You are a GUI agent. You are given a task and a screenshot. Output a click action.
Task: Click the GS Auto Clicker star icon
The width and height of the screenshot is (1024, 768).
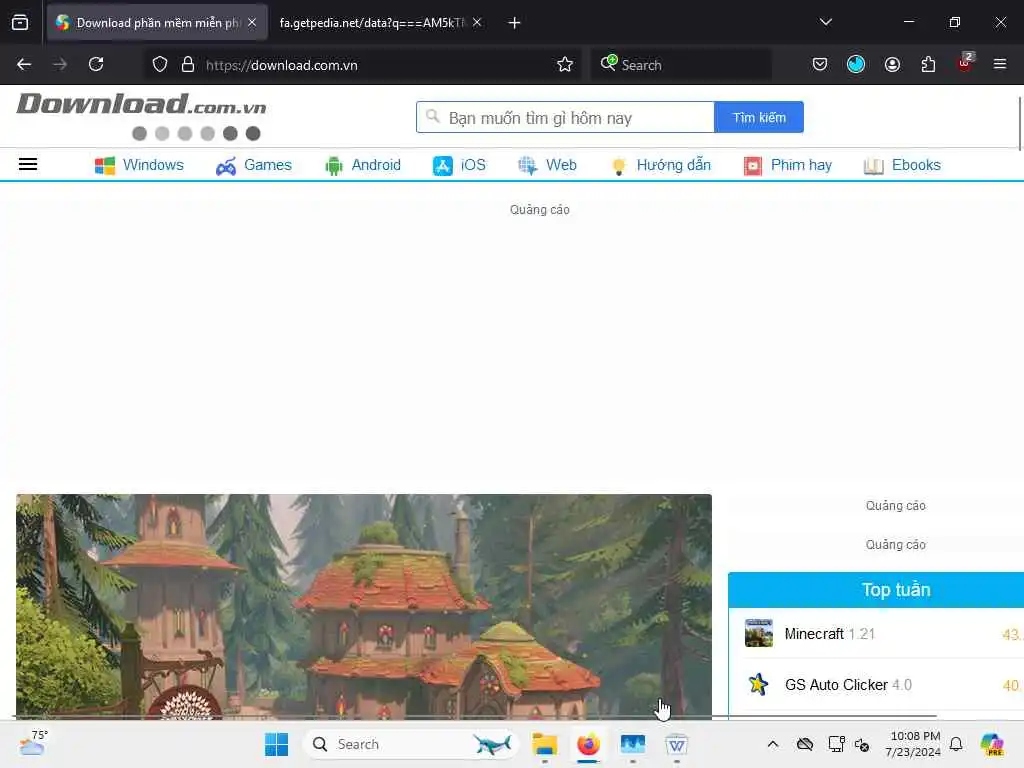(x=759, y=684)
